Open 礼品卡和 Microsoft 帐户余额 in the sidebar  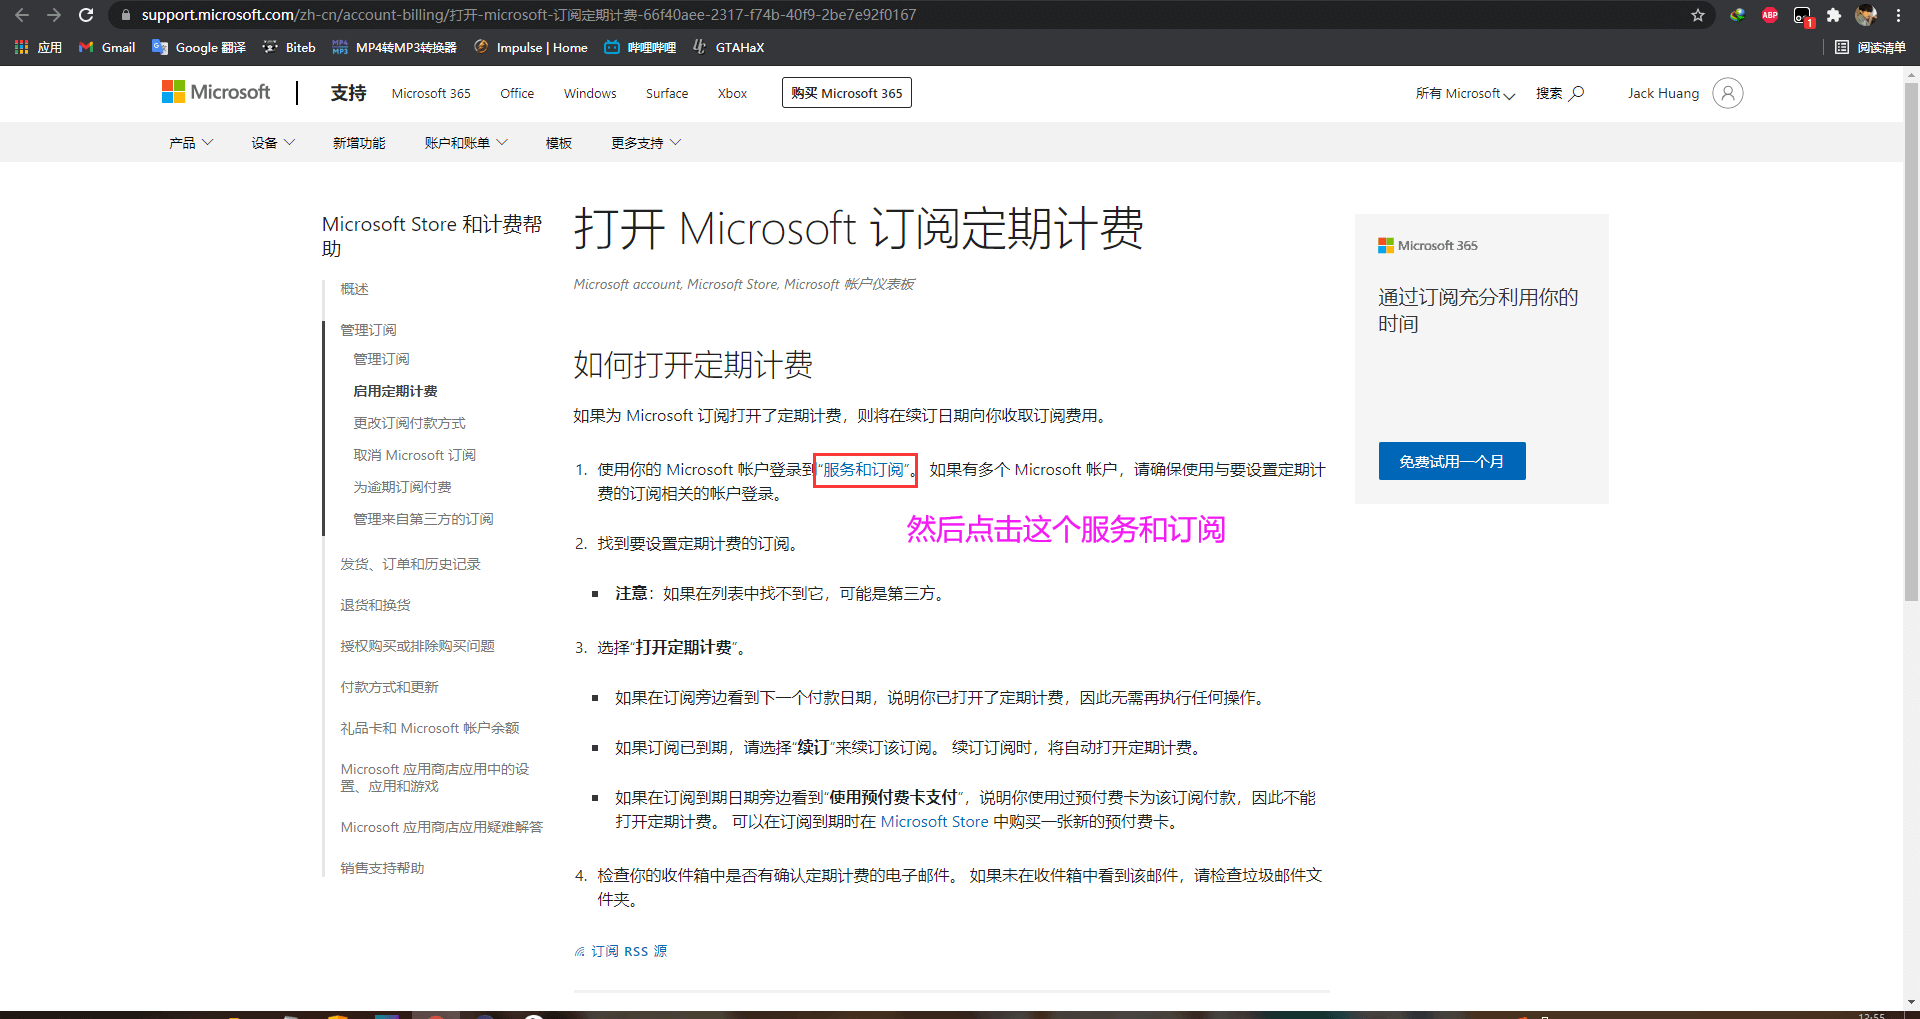tap(430, 728)
